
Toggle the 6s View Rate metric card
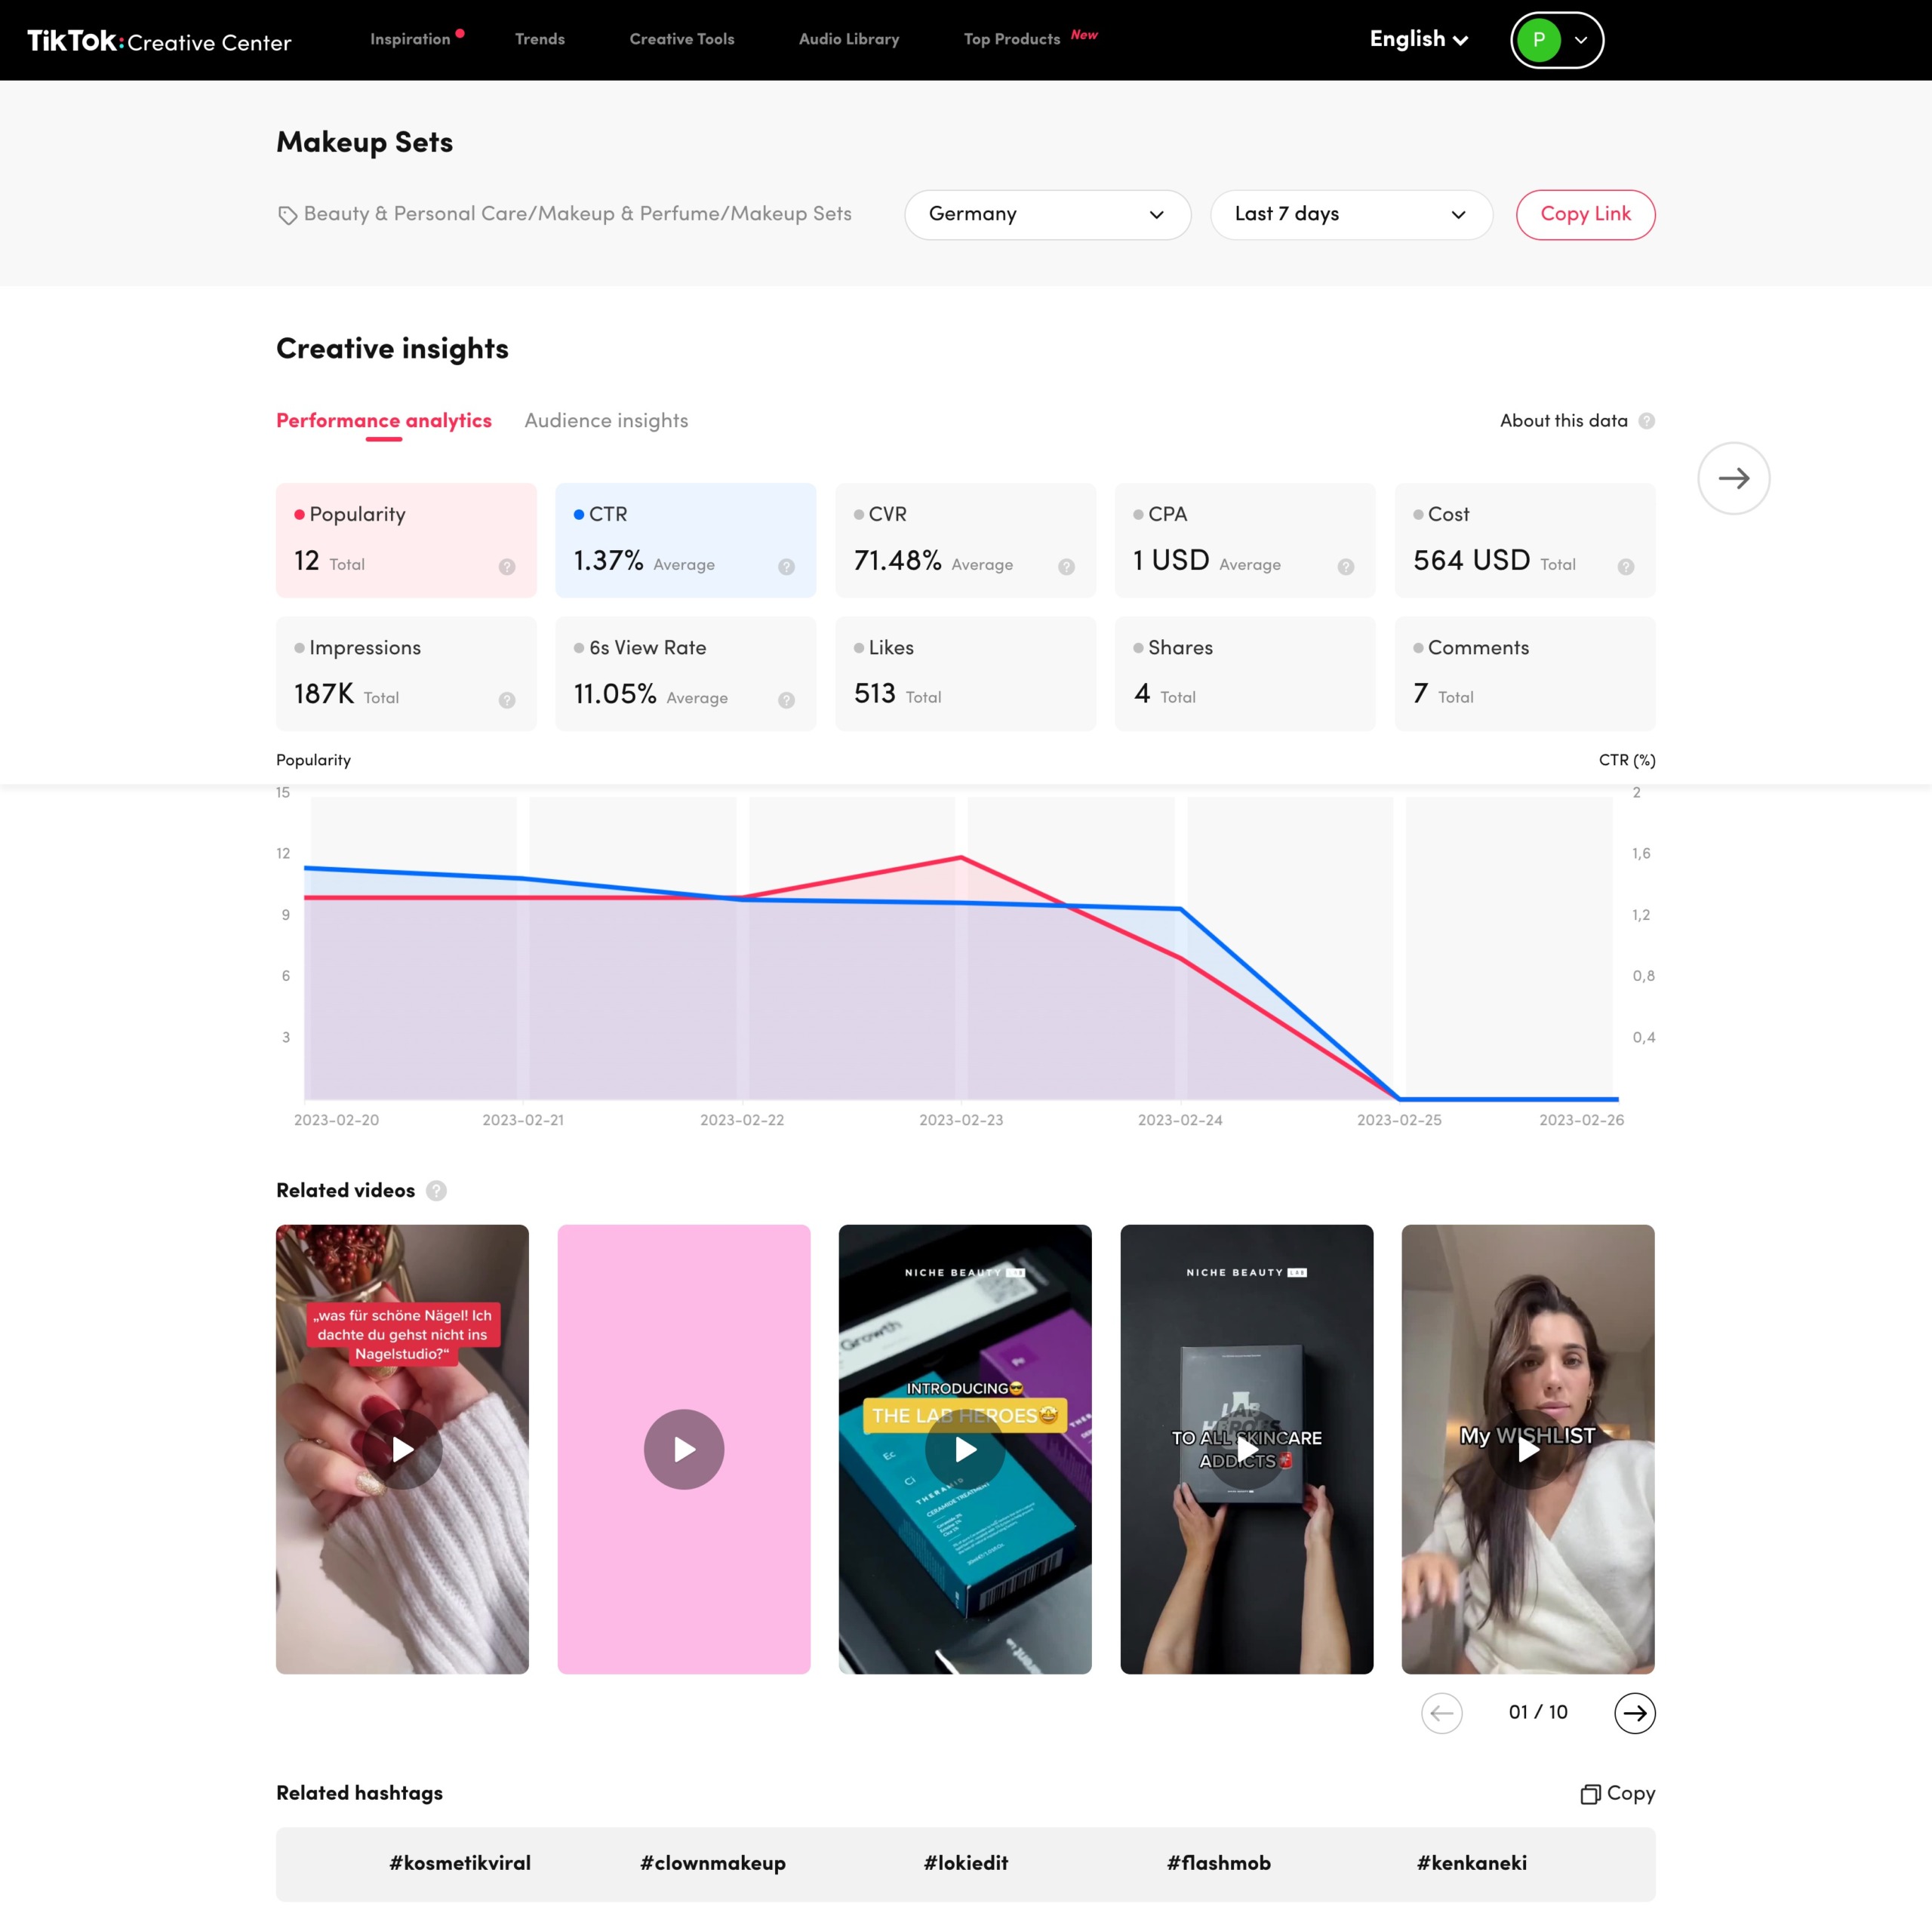pyautogui.click(x=685, y=673)
